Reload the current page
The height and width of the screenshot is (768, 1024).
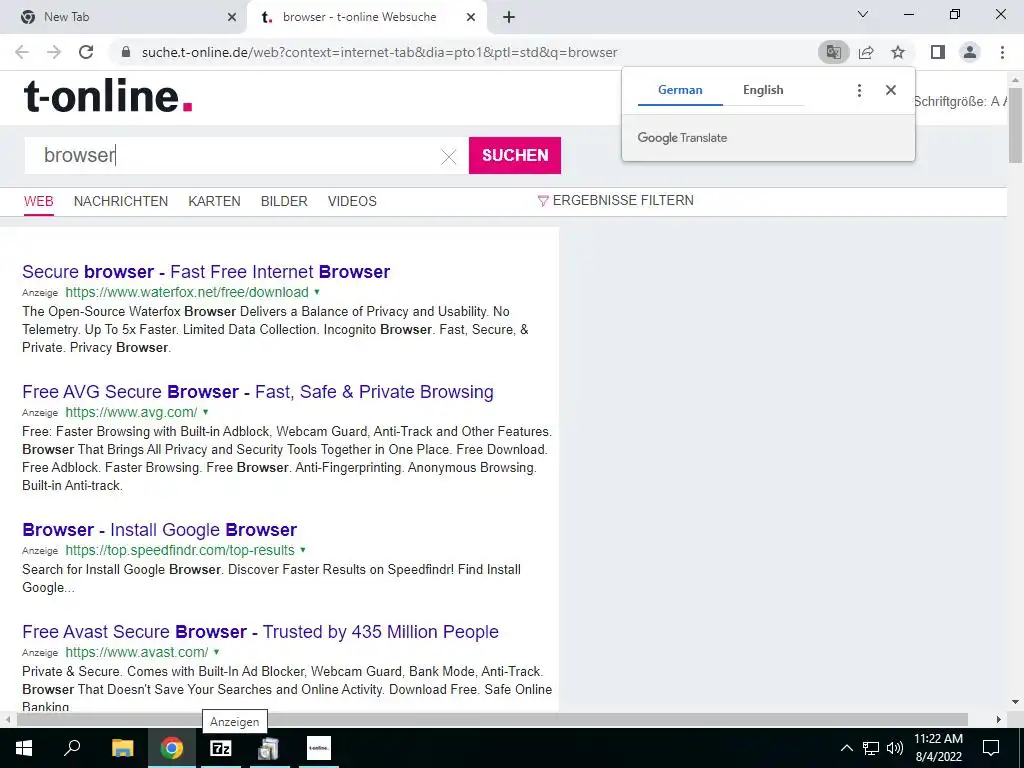(86, 52)
